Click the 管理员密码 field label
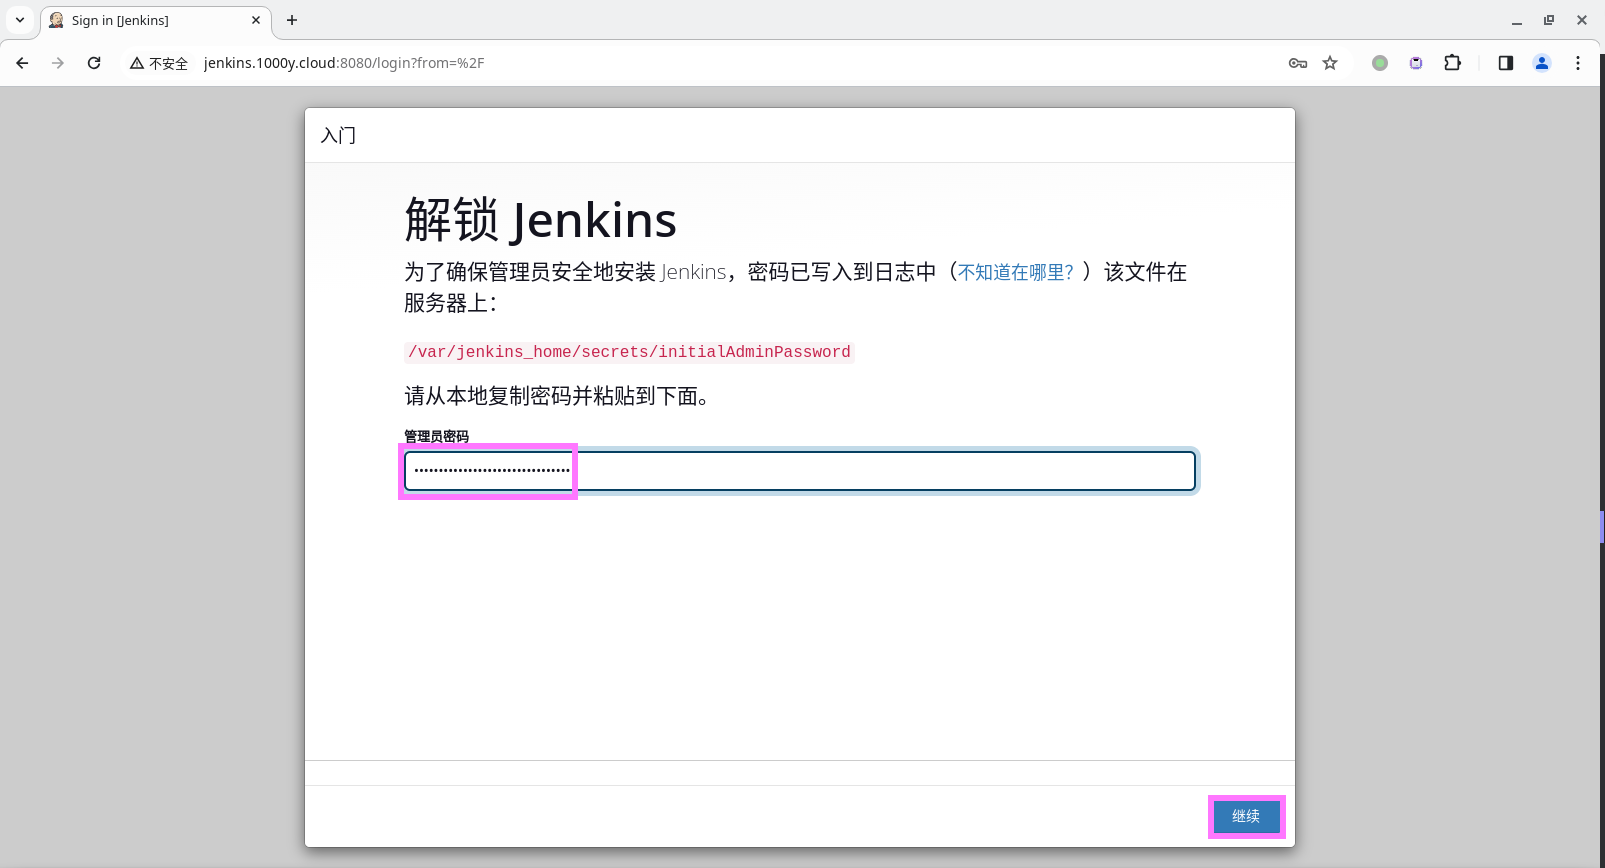Viewport: 1605px width, 868px height. [436, 436]
